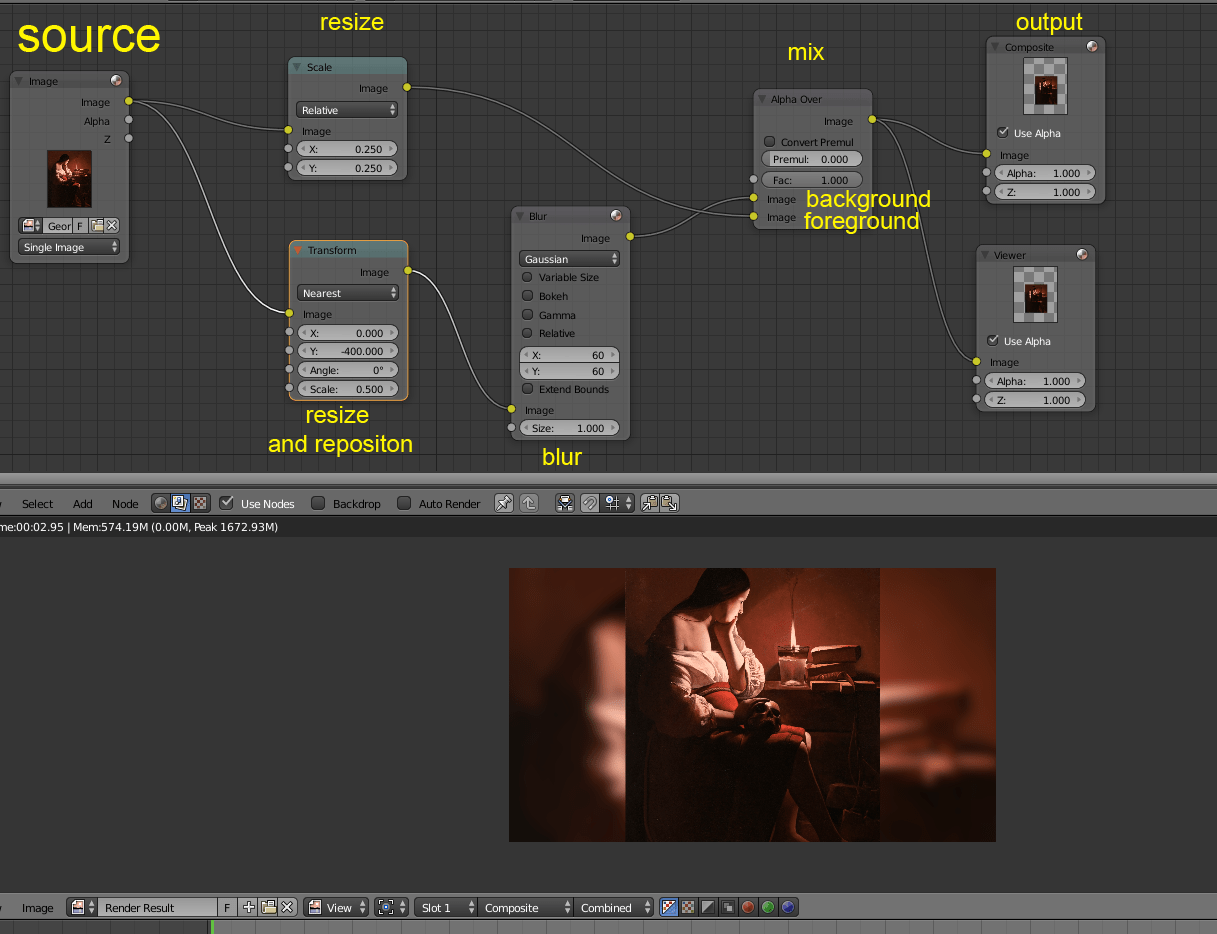The image size is (1217, 934).
Task: Click the snap magnet icon in node header
Action: tap(590, 503)
